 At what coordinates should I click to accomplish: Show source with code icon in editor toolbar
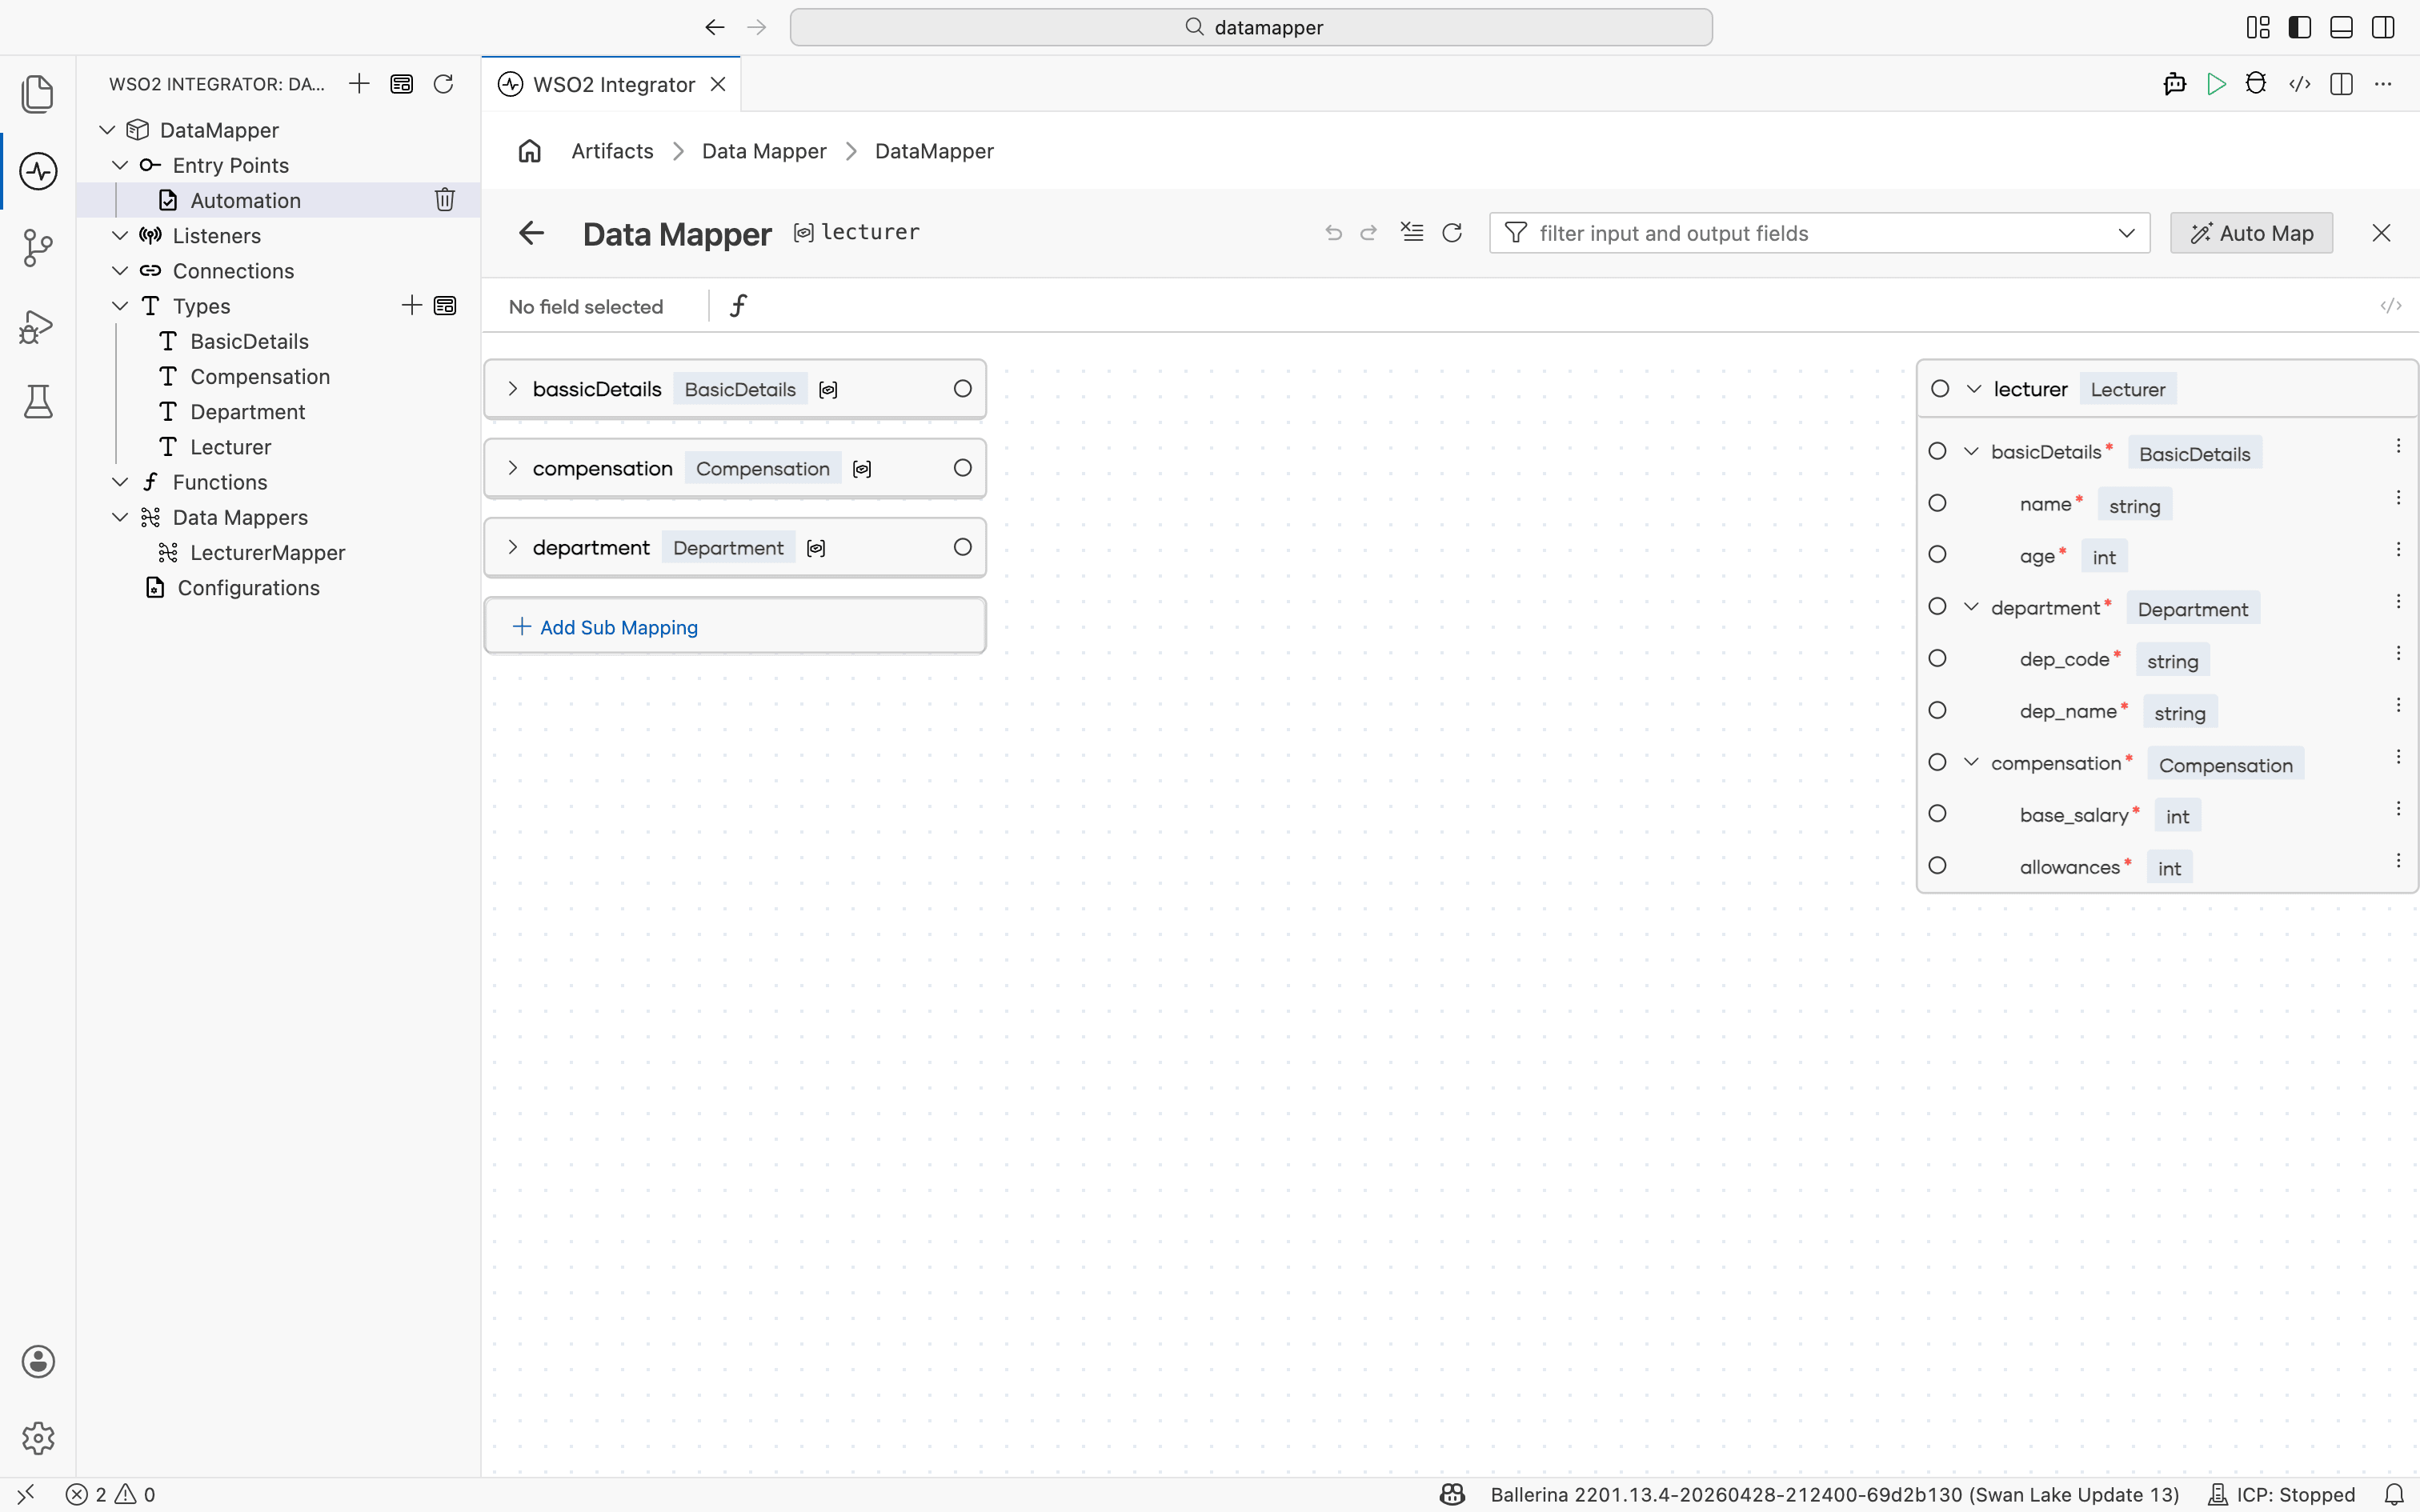click(x=2299, y=84)
